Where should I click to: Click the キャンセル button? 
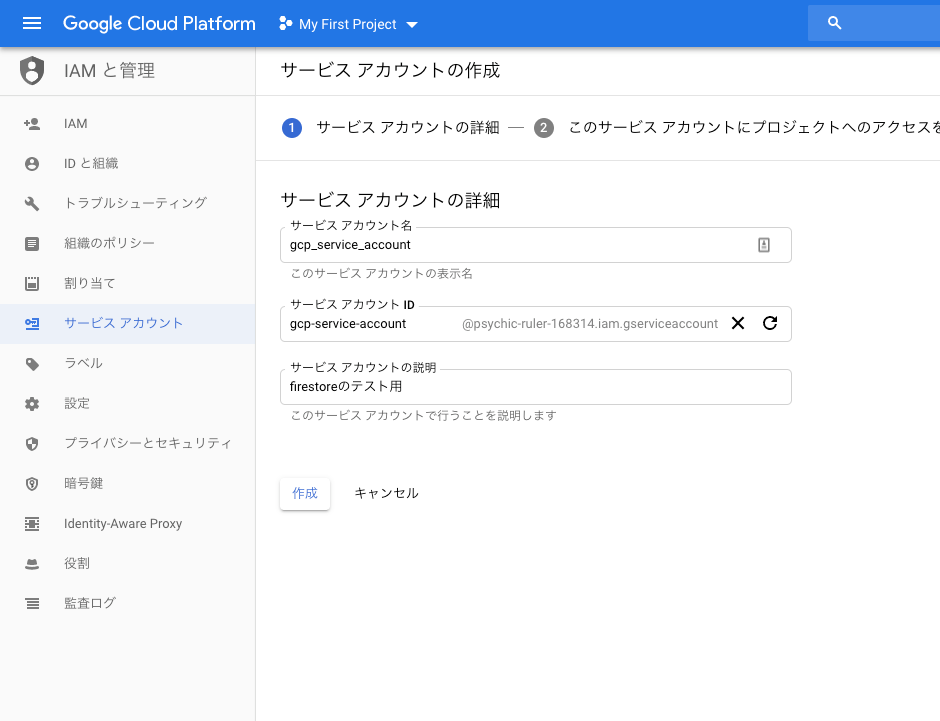(x=386, y=493)
